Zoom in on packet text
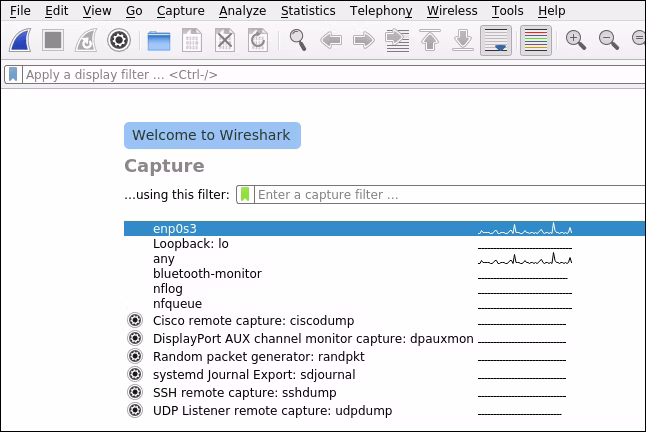The width and height of the screenshot is (646, 432). tap(576, 40)
